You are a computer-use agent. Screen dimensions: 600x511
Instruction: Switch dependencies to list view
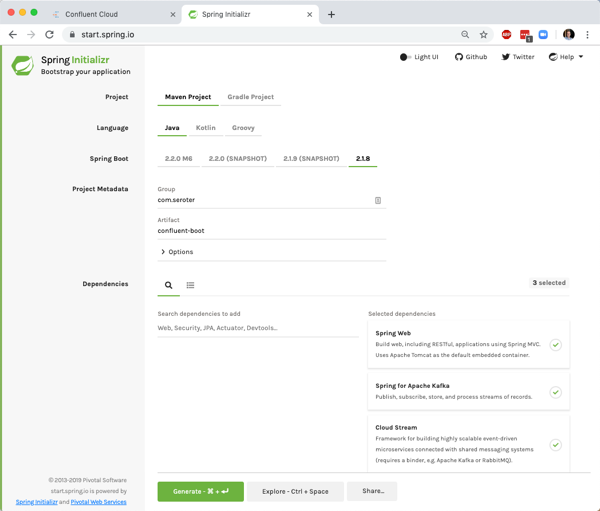tap(190, 285)
